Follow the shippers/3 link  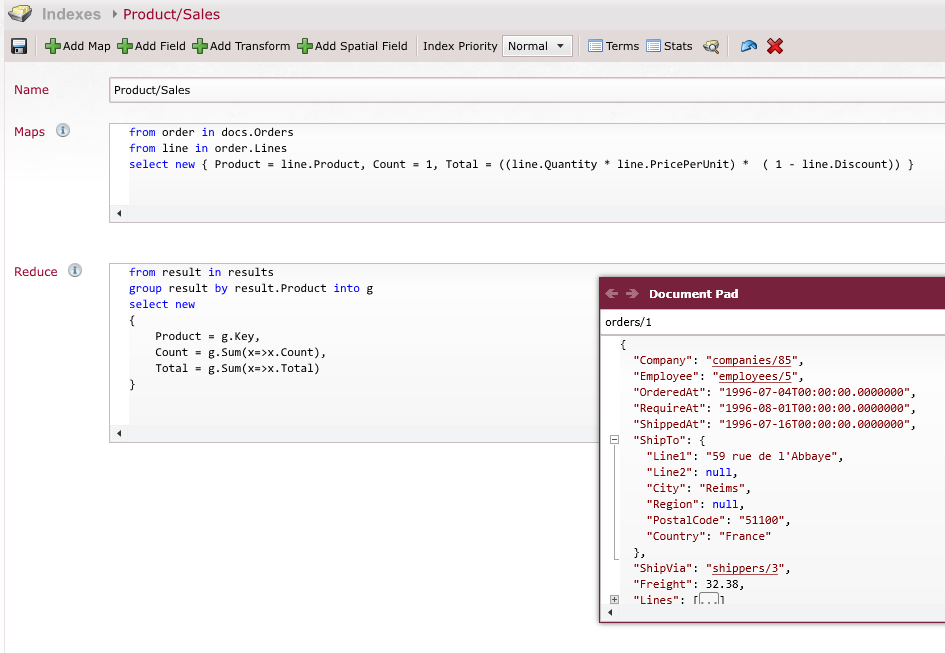(x=744, y=568)
